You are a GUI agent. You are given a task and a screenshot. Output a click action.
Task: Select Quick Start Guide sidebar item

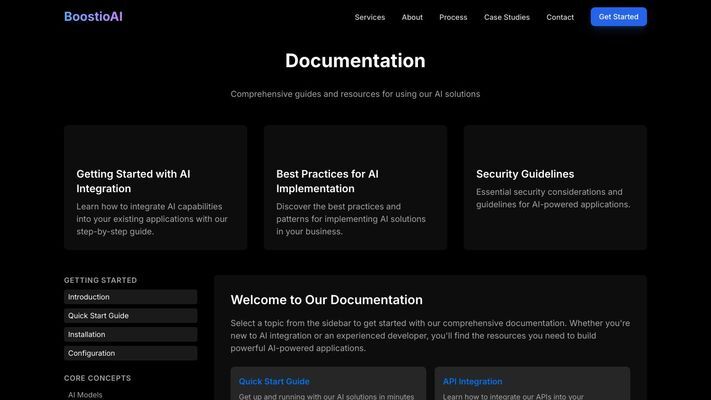click(131, 316)
